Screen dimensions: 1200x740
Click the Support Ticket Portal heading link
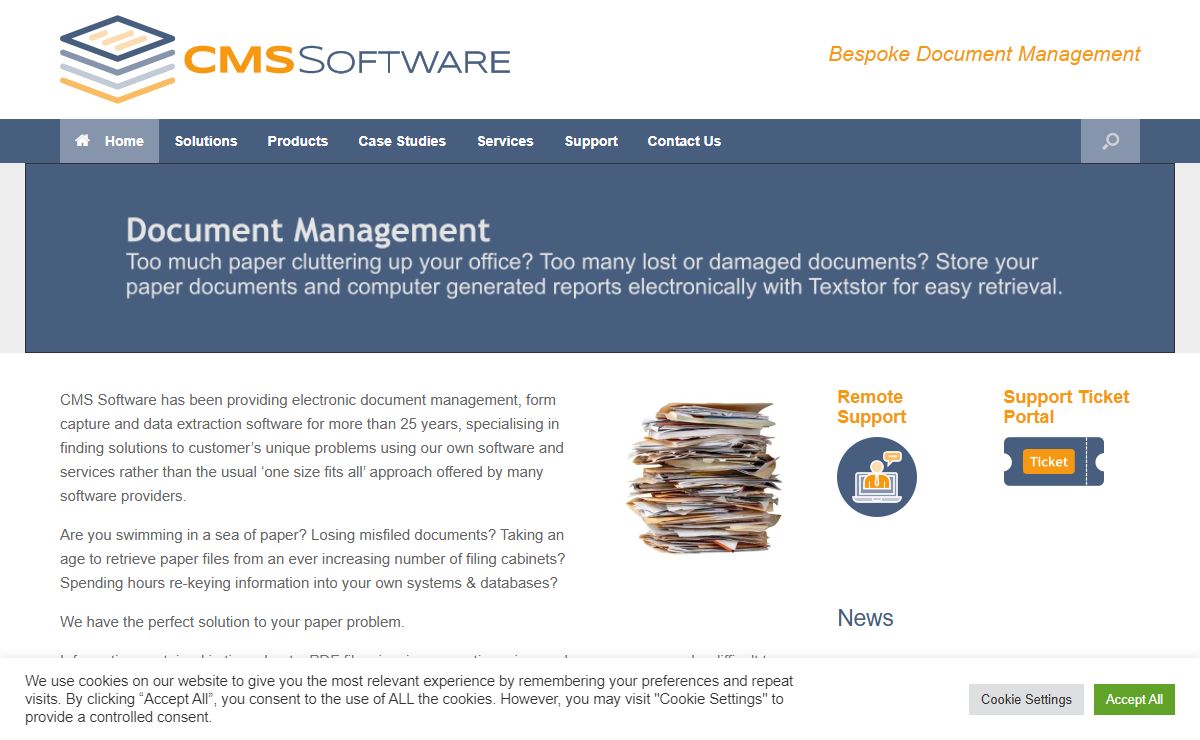tap(1066, 407)
